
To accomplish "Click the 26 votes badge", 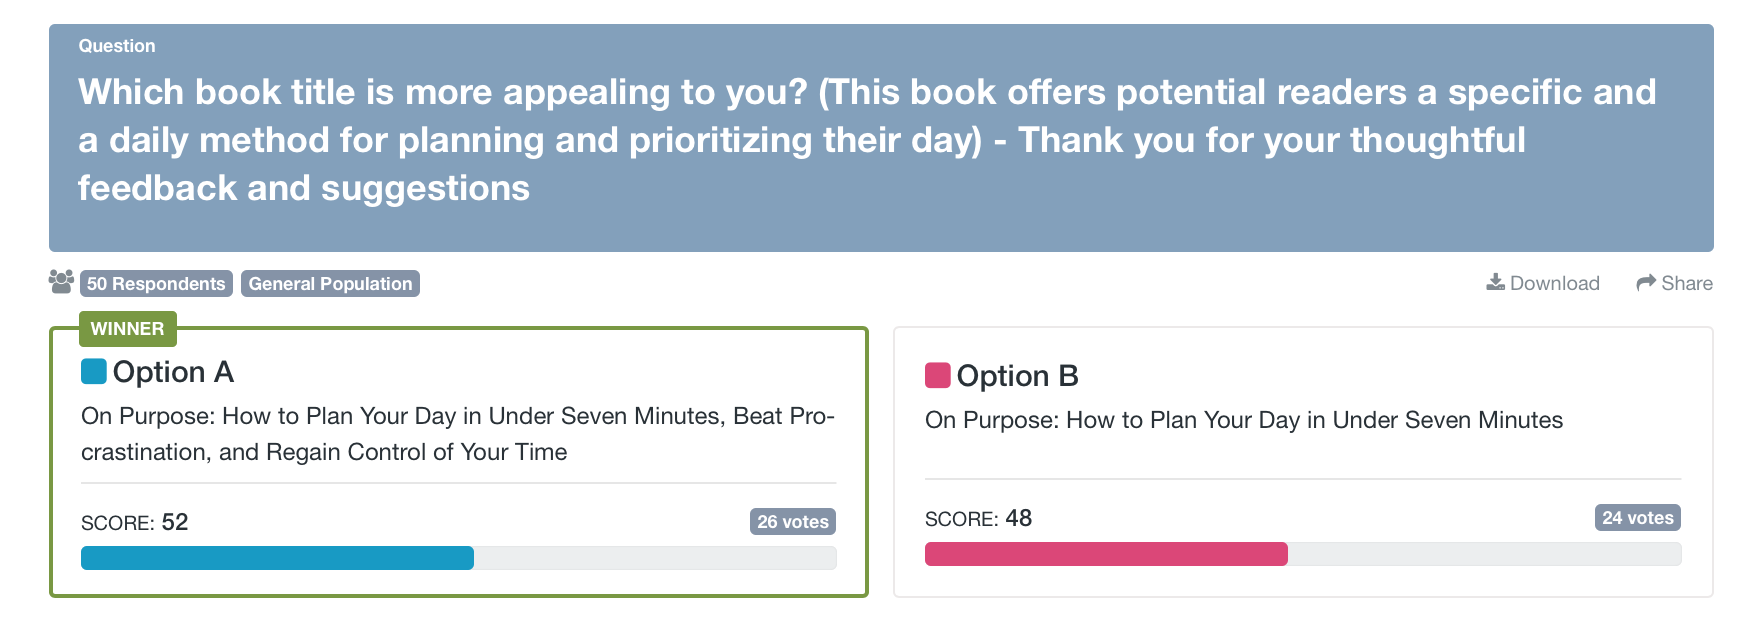I will point(791,521).
